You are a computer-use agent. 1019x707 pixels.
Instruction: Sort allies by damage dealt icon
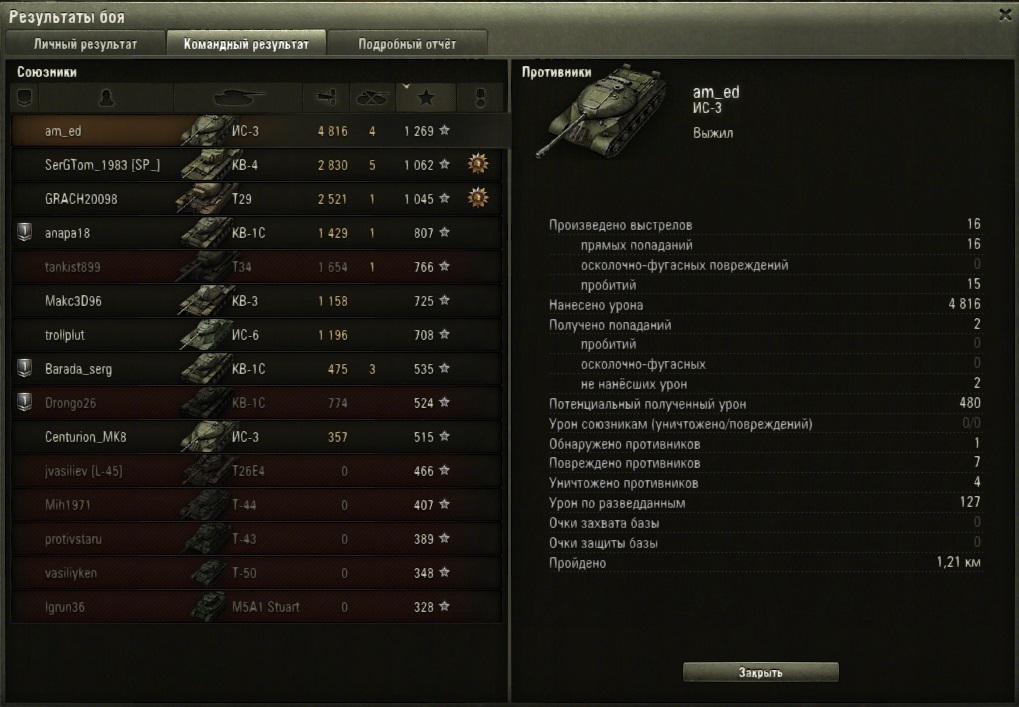point(326,98)
